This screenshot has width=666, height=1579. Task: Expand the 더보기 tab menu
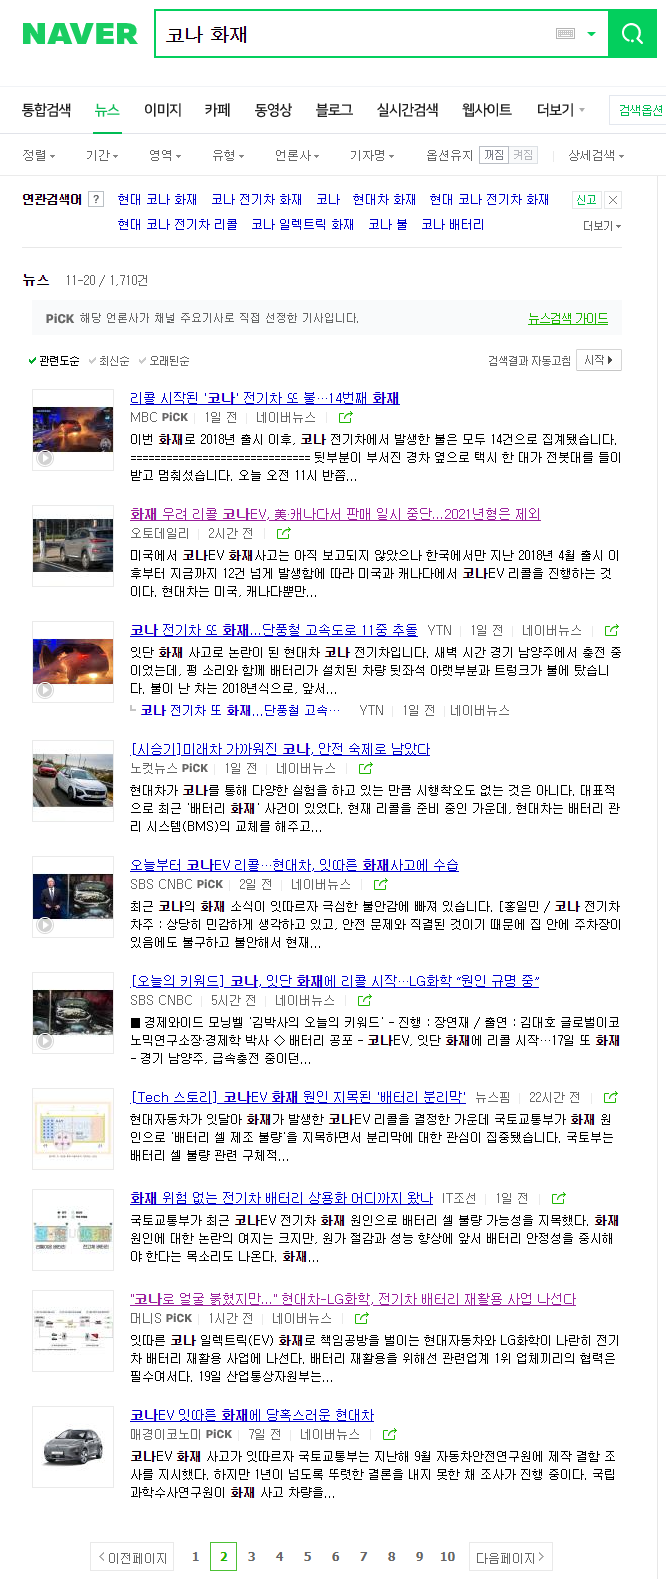click(560, 110)
